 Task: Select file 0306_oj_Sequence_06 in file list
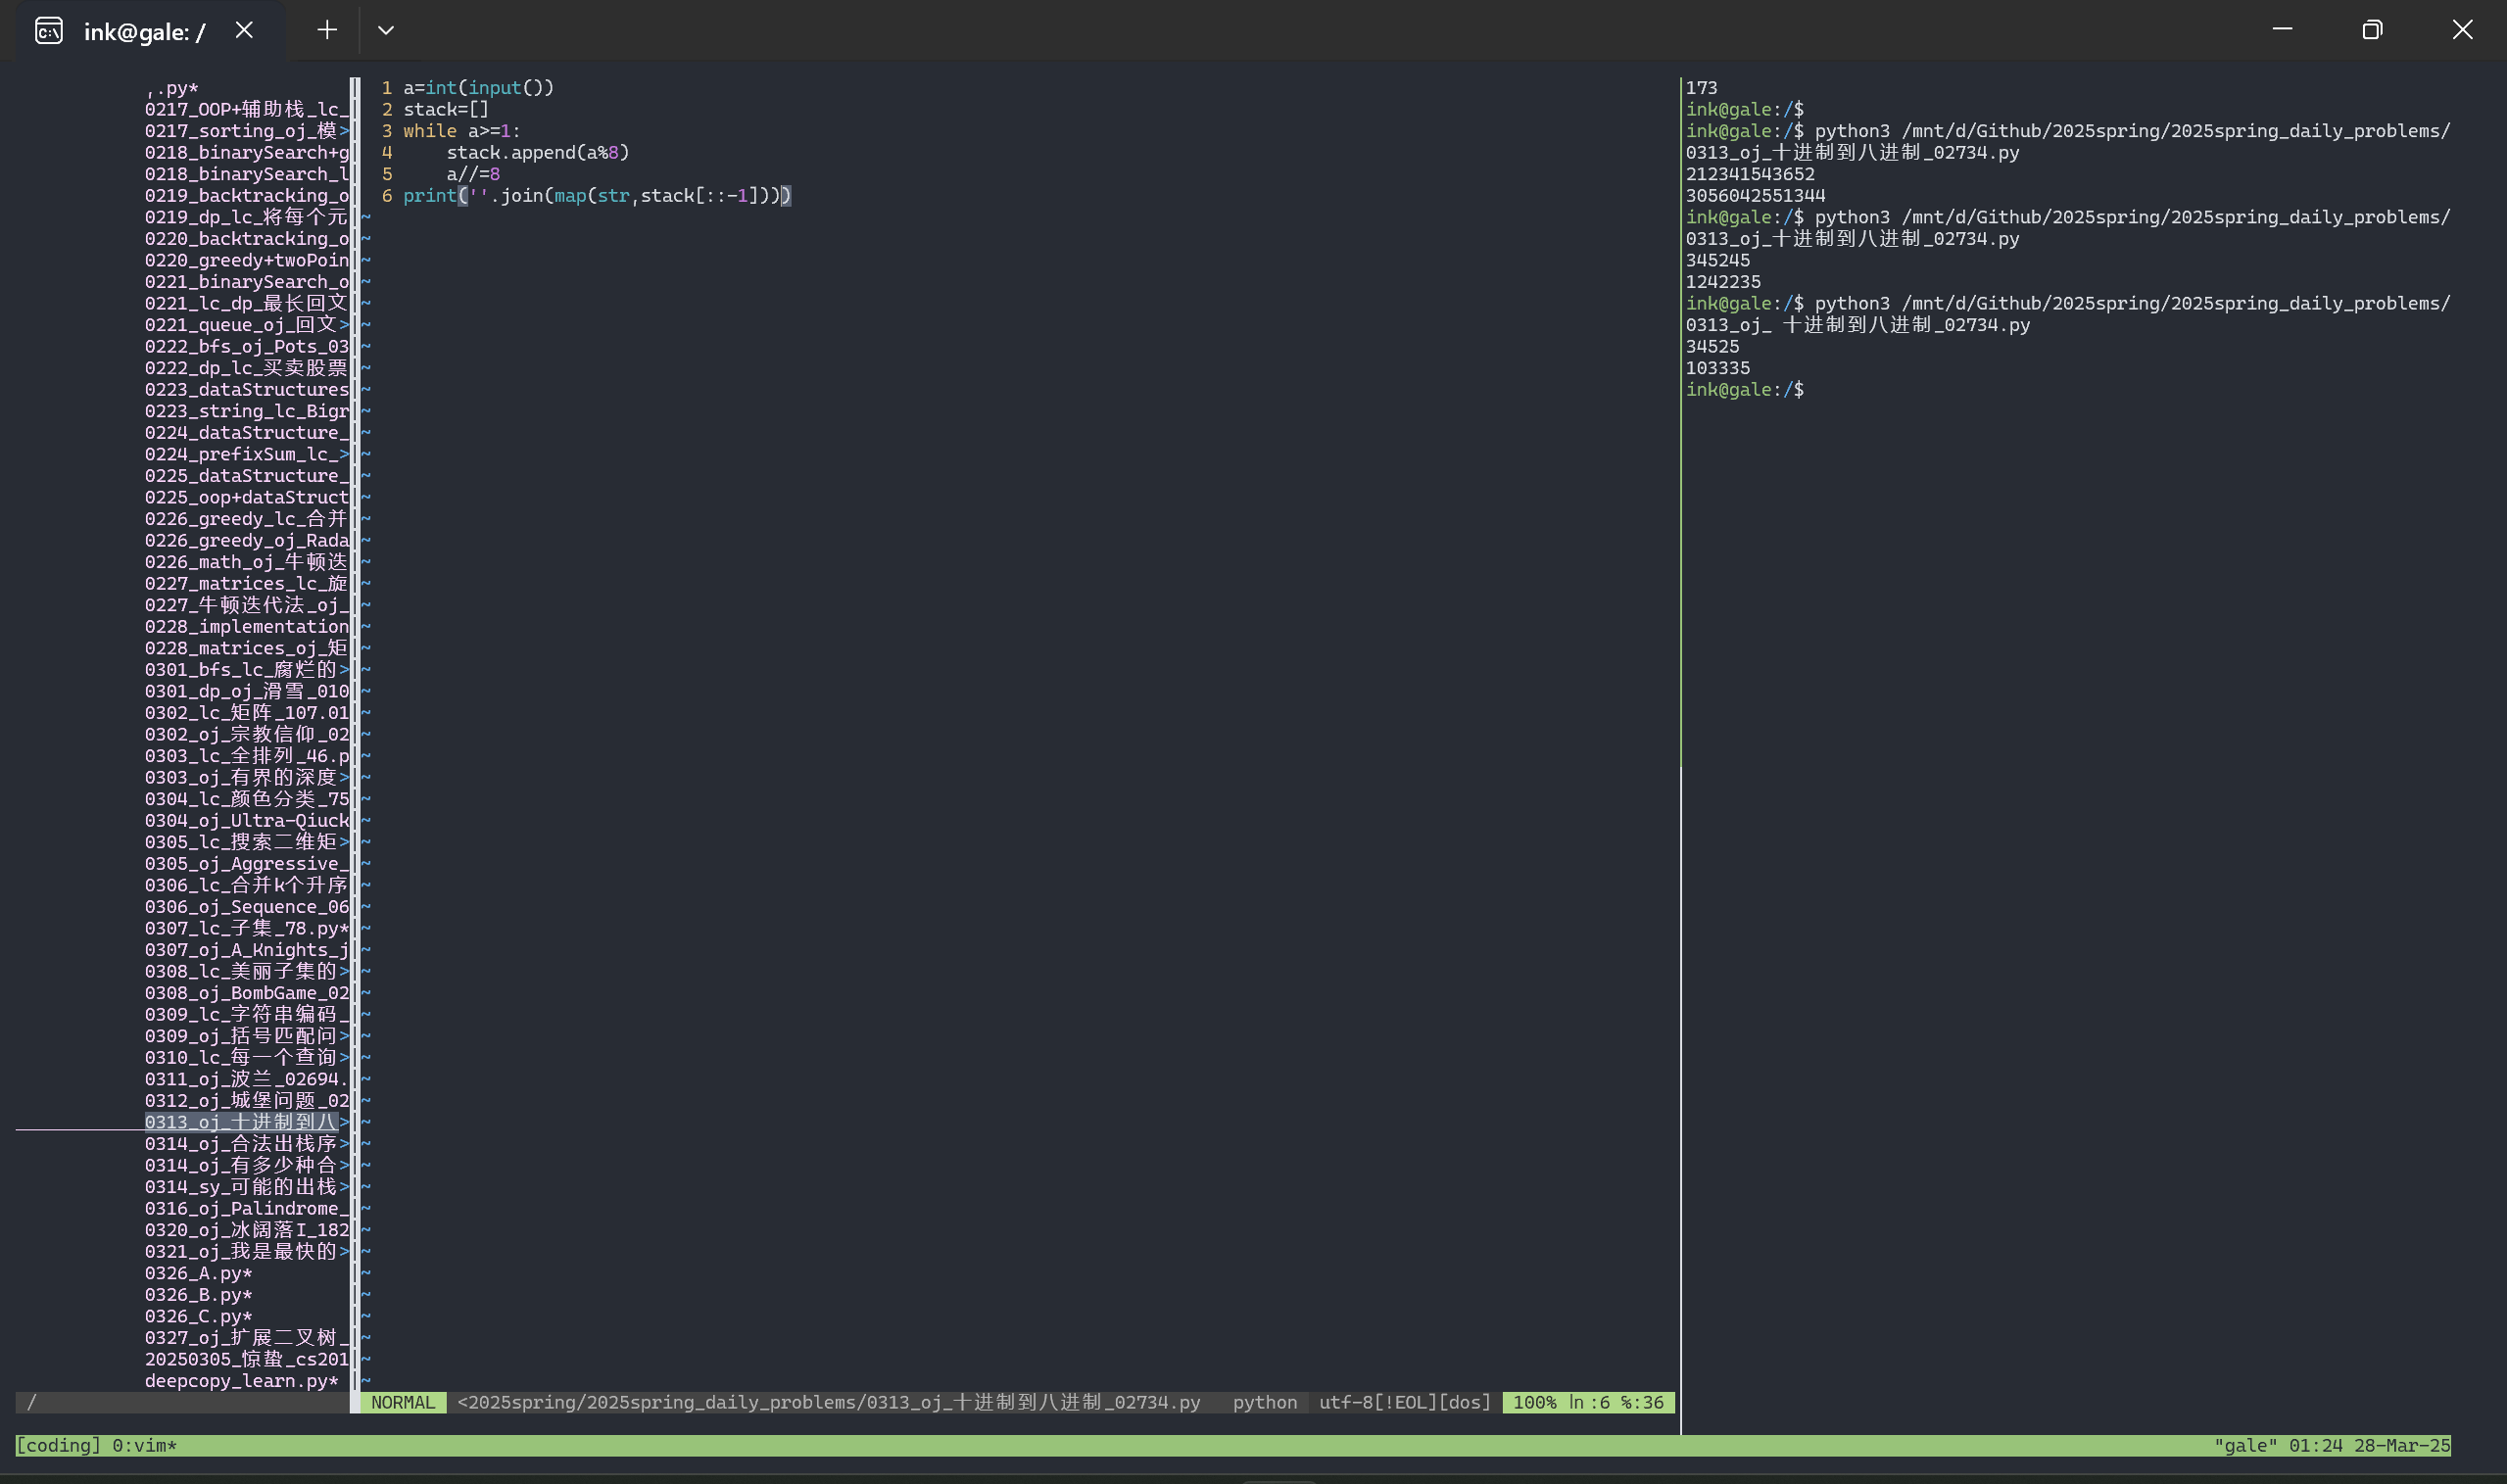click(247, 907)
